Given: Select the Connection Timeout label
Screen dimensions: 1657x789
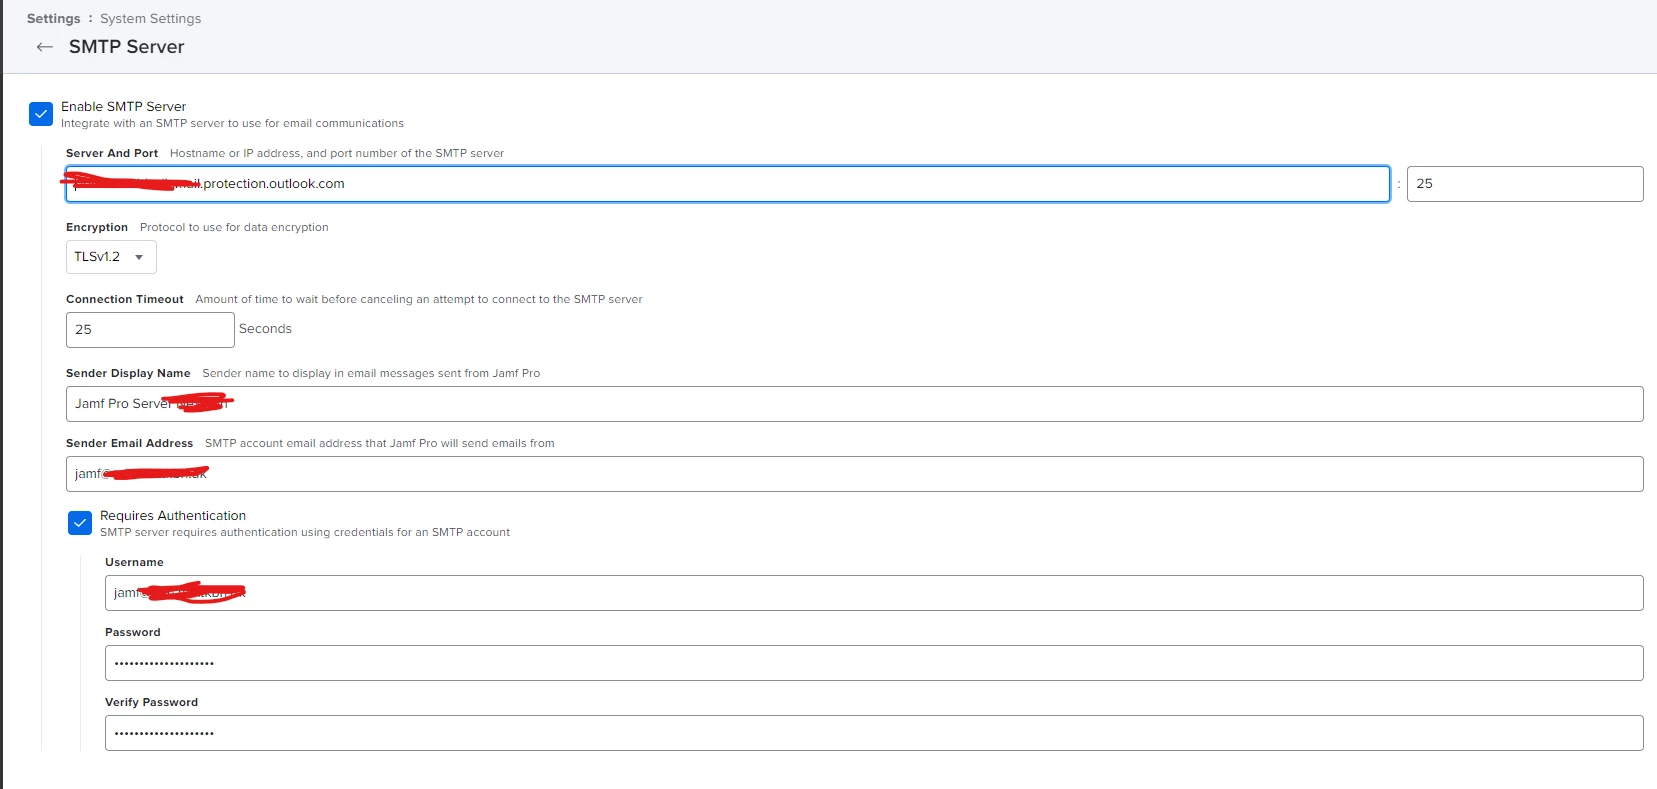Looking at the screenshot, I should coord(125,299).
